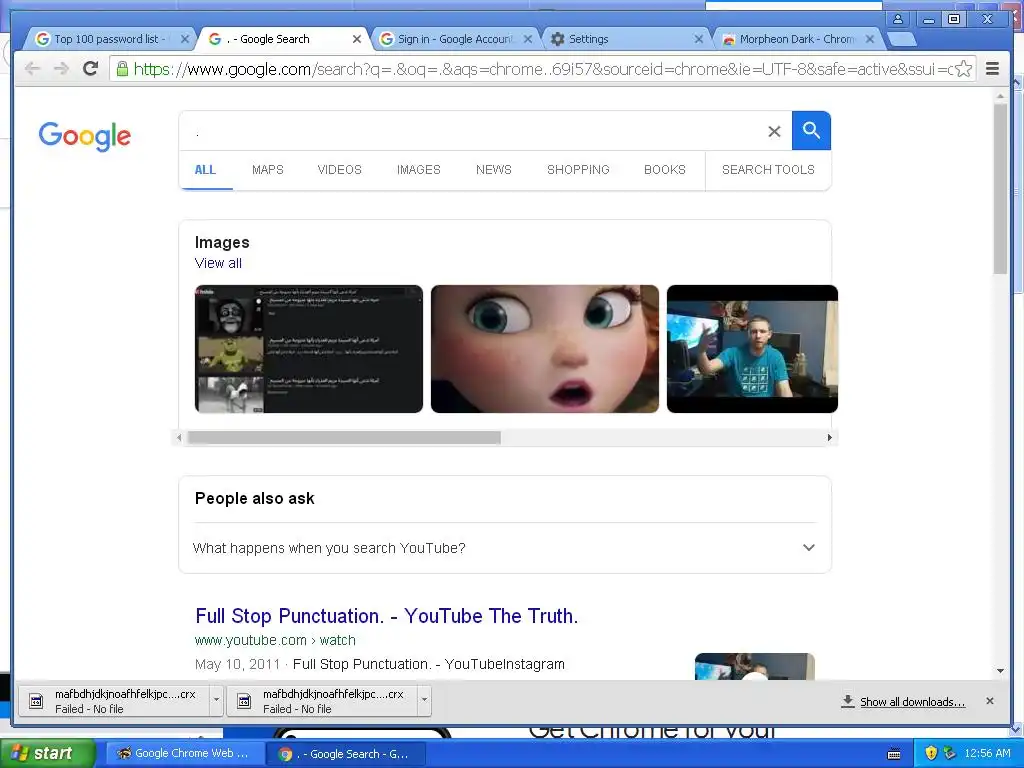Open the animated girl face thumbnail
Image resolution: width=1024 pixels, height=768 pixels.
point(545,349)
